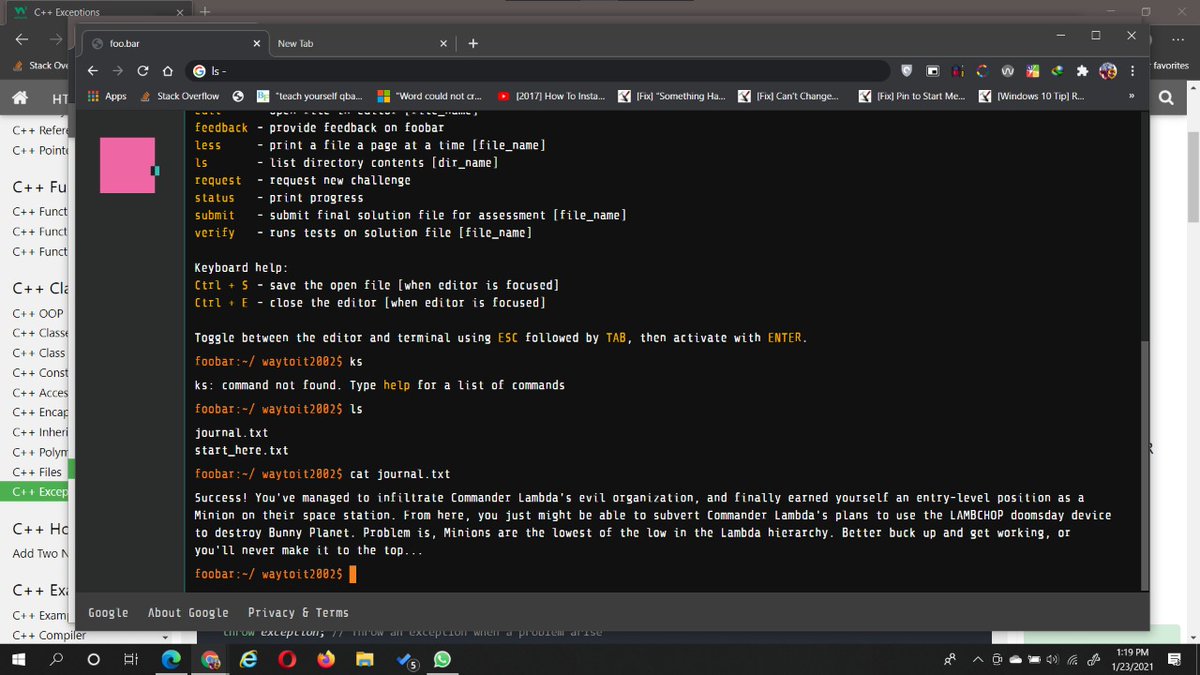This screenshot has width=1200, height=675.
Task: Open Google Chrome from taskbar
Action: tap(211, 660)
